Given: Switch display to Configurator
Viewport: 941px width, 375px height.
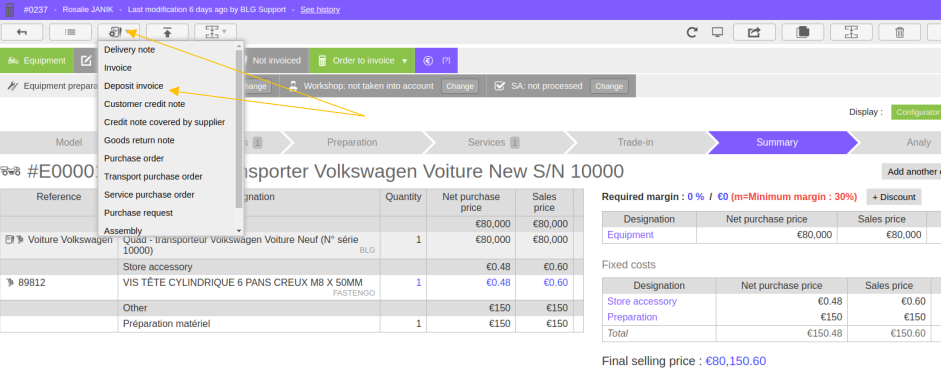Looking at the screenshot, I should pyautogui.click(x=916, y=112).
